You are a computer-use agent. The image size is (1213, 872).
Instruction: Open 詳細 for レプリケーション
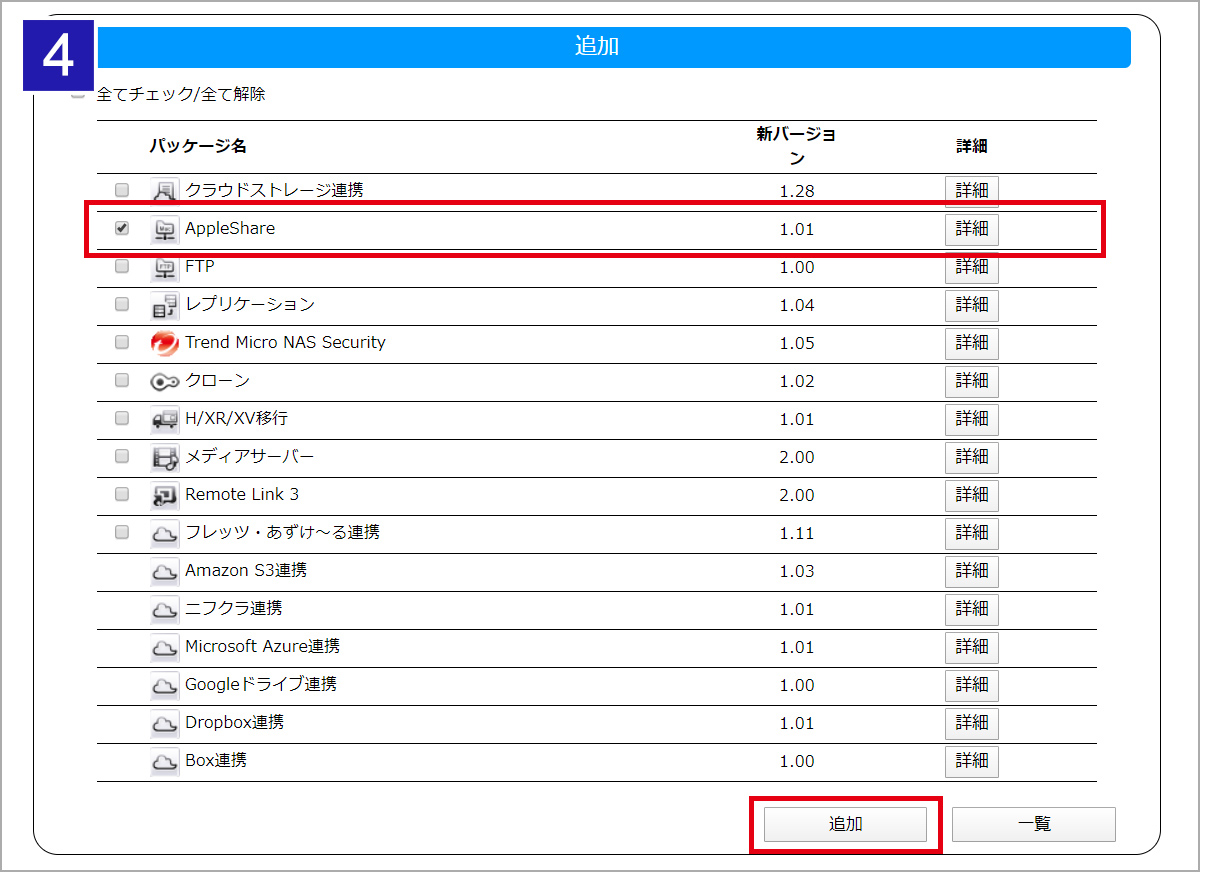(x=972, y=305)
